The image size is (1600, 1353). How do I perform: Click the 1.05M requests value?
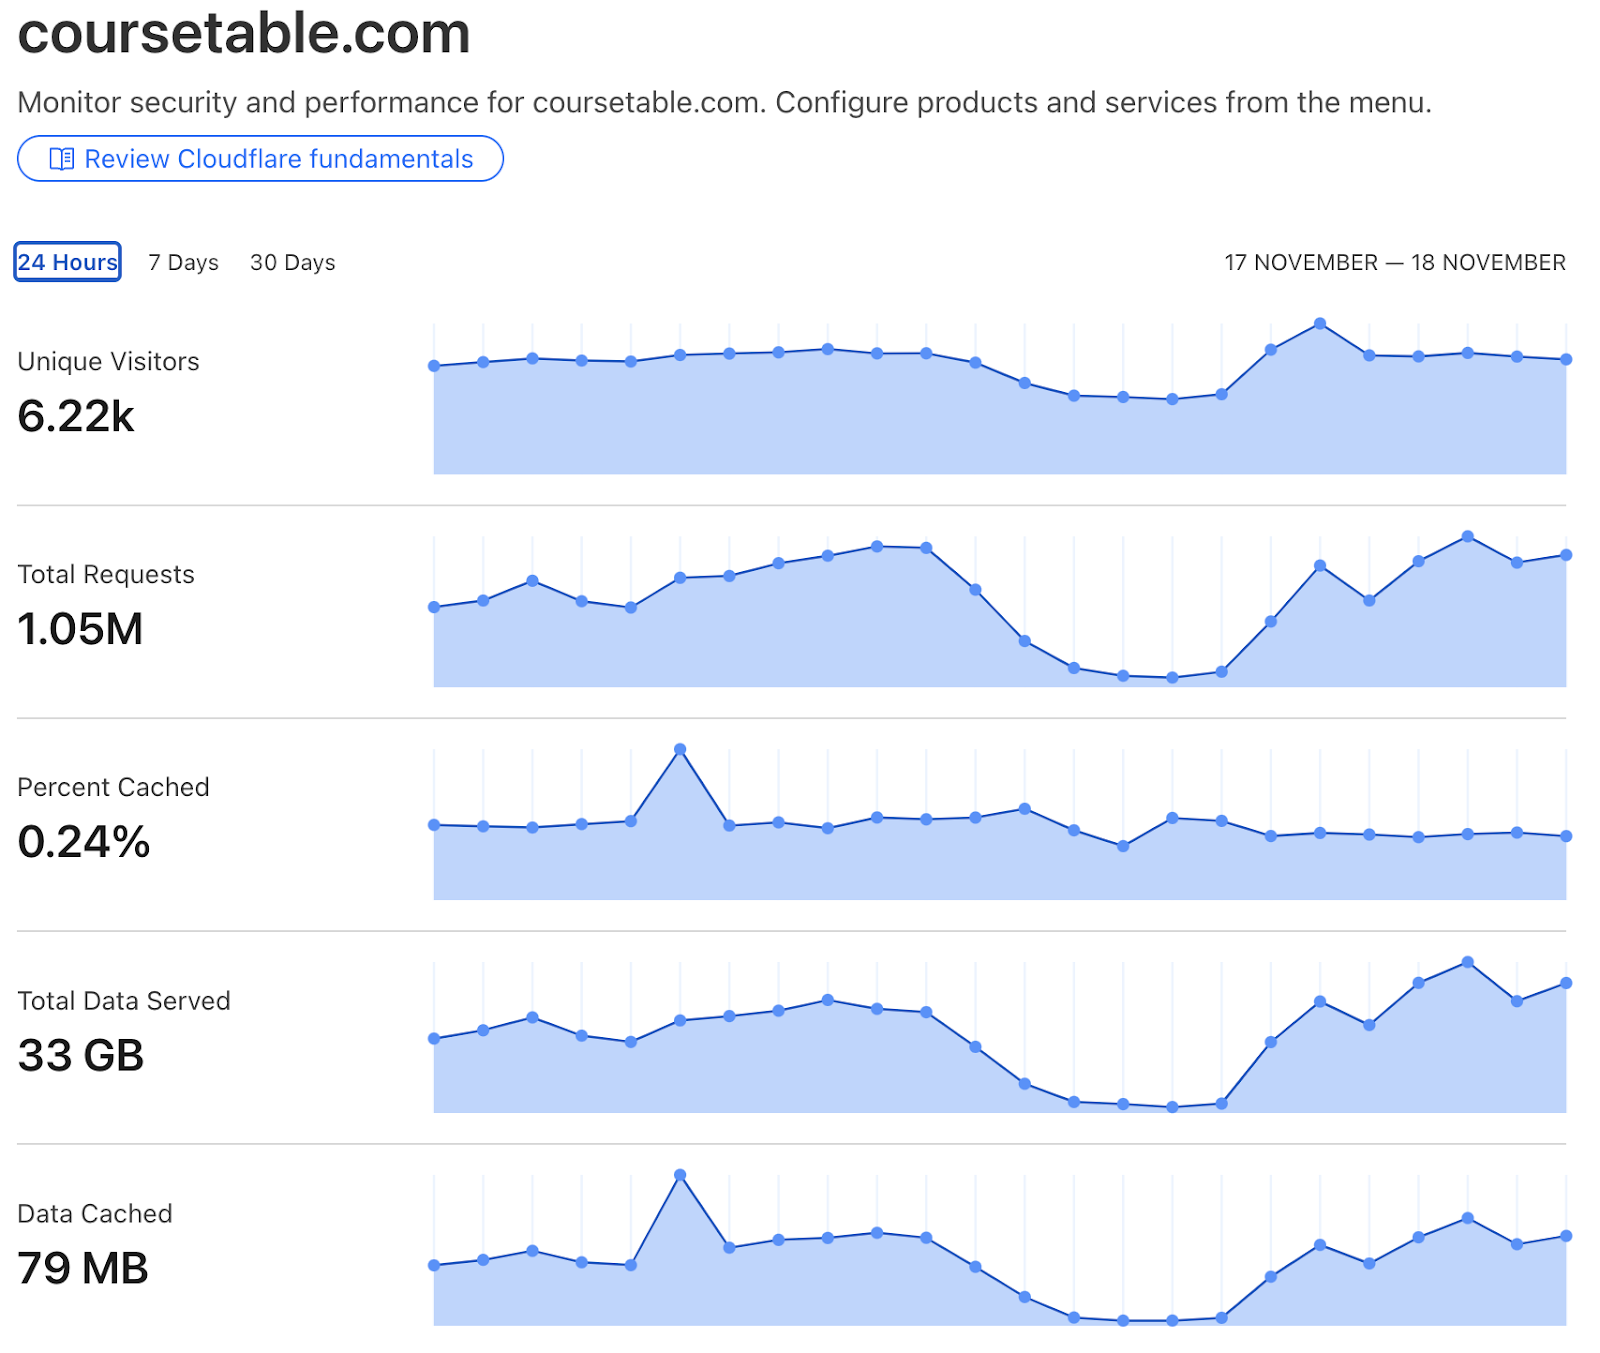tap(81, 629)
